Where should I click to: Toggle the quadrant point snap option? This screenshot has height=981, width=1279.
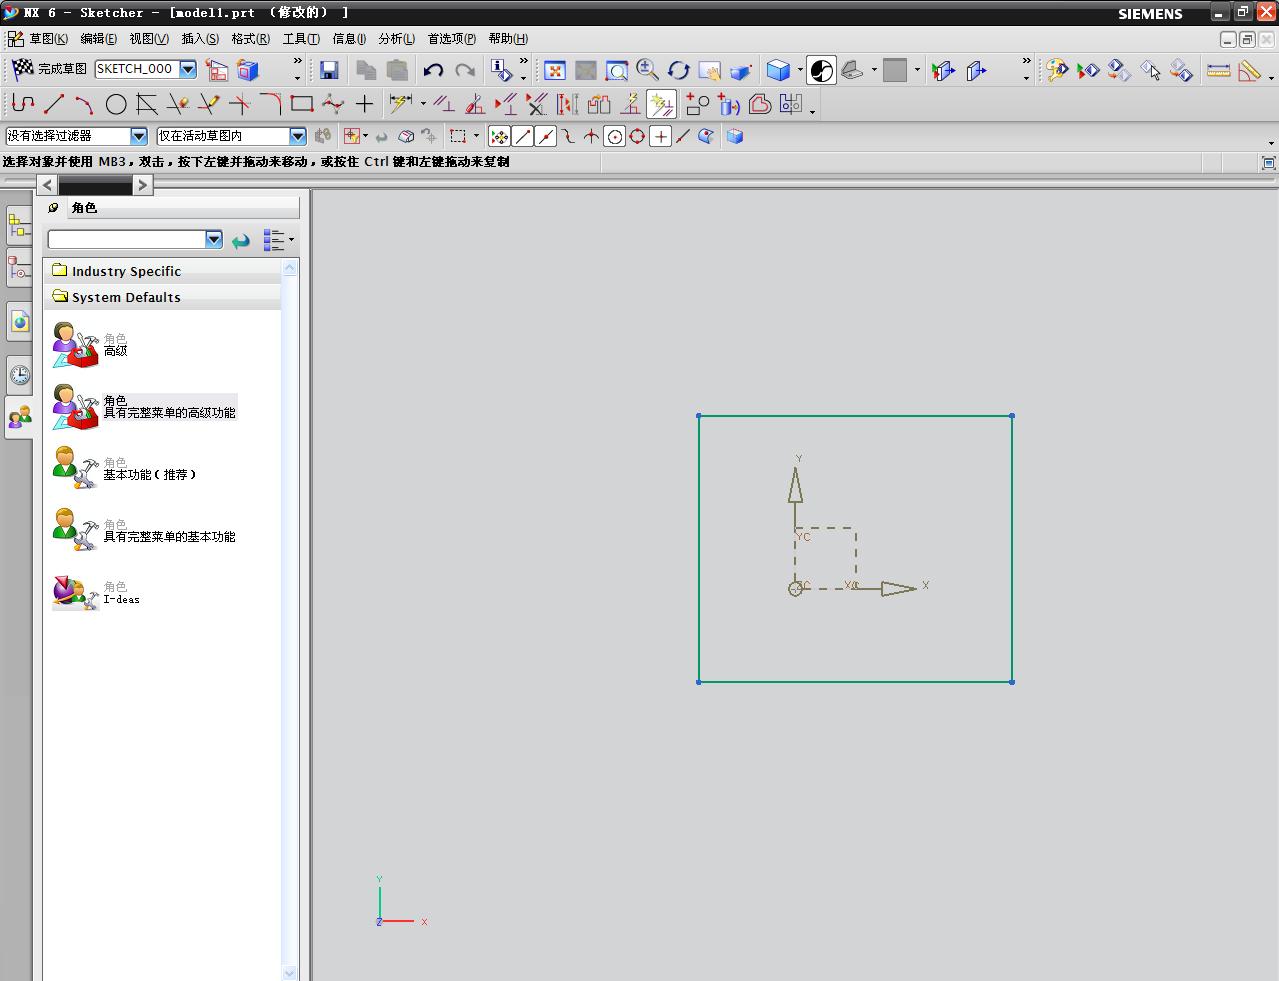click(x=637, y=137)
